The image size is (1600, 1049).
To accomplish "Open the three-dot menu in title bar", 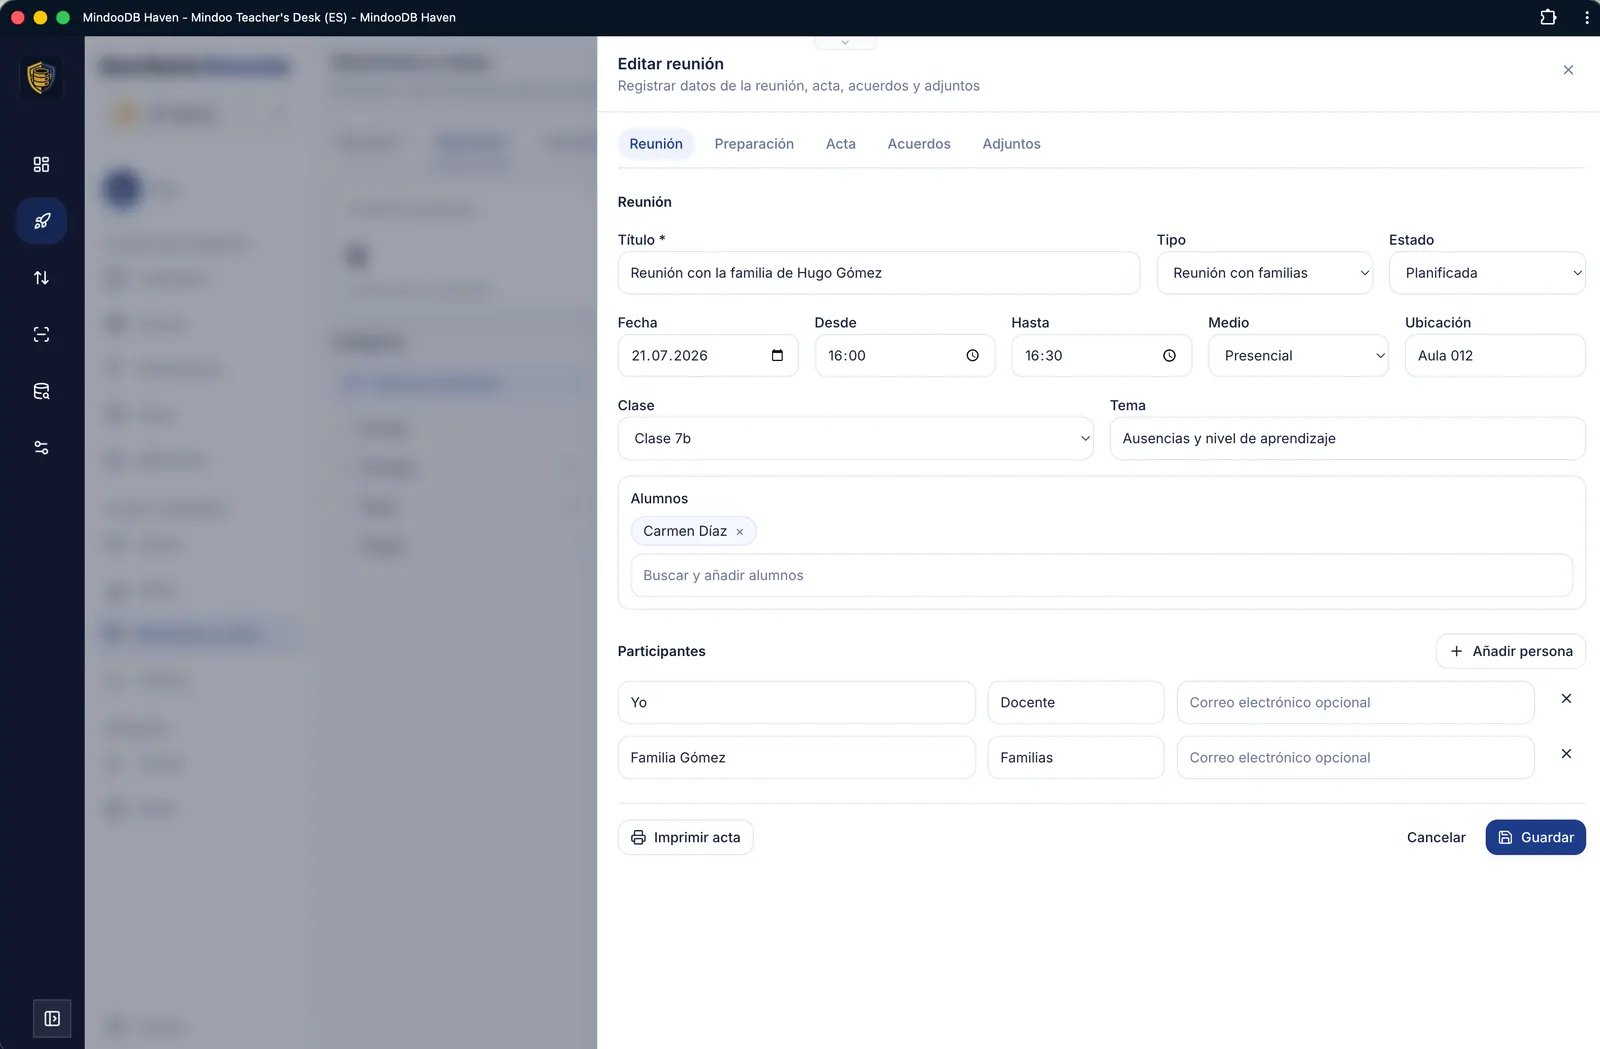I will click(x=1586, y=17).
